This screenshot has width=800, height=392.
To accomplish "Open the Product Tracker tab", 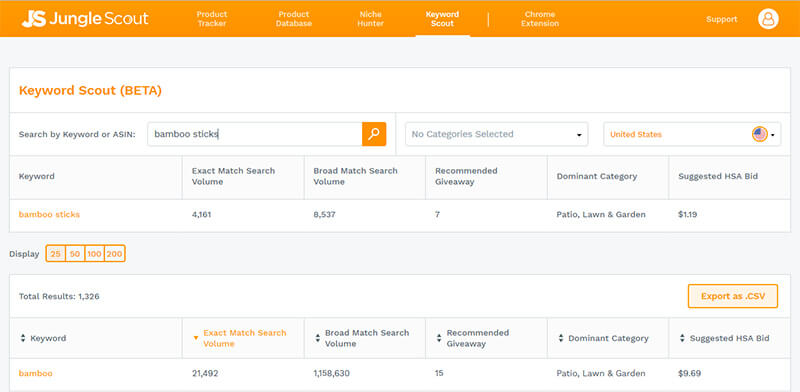I will (x=212, y=19).
